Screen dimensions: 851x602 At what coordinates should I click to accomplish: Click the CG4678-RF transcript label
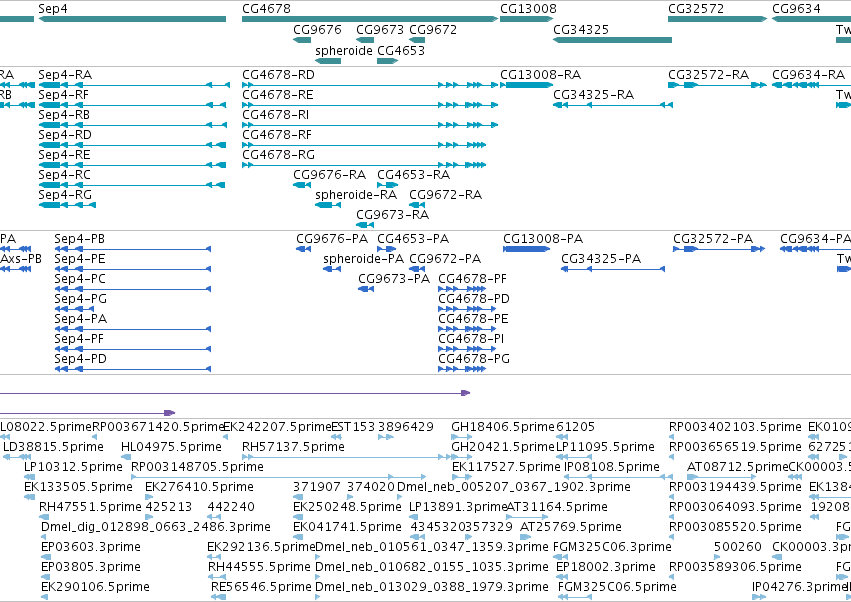click(x=277, y=135)
